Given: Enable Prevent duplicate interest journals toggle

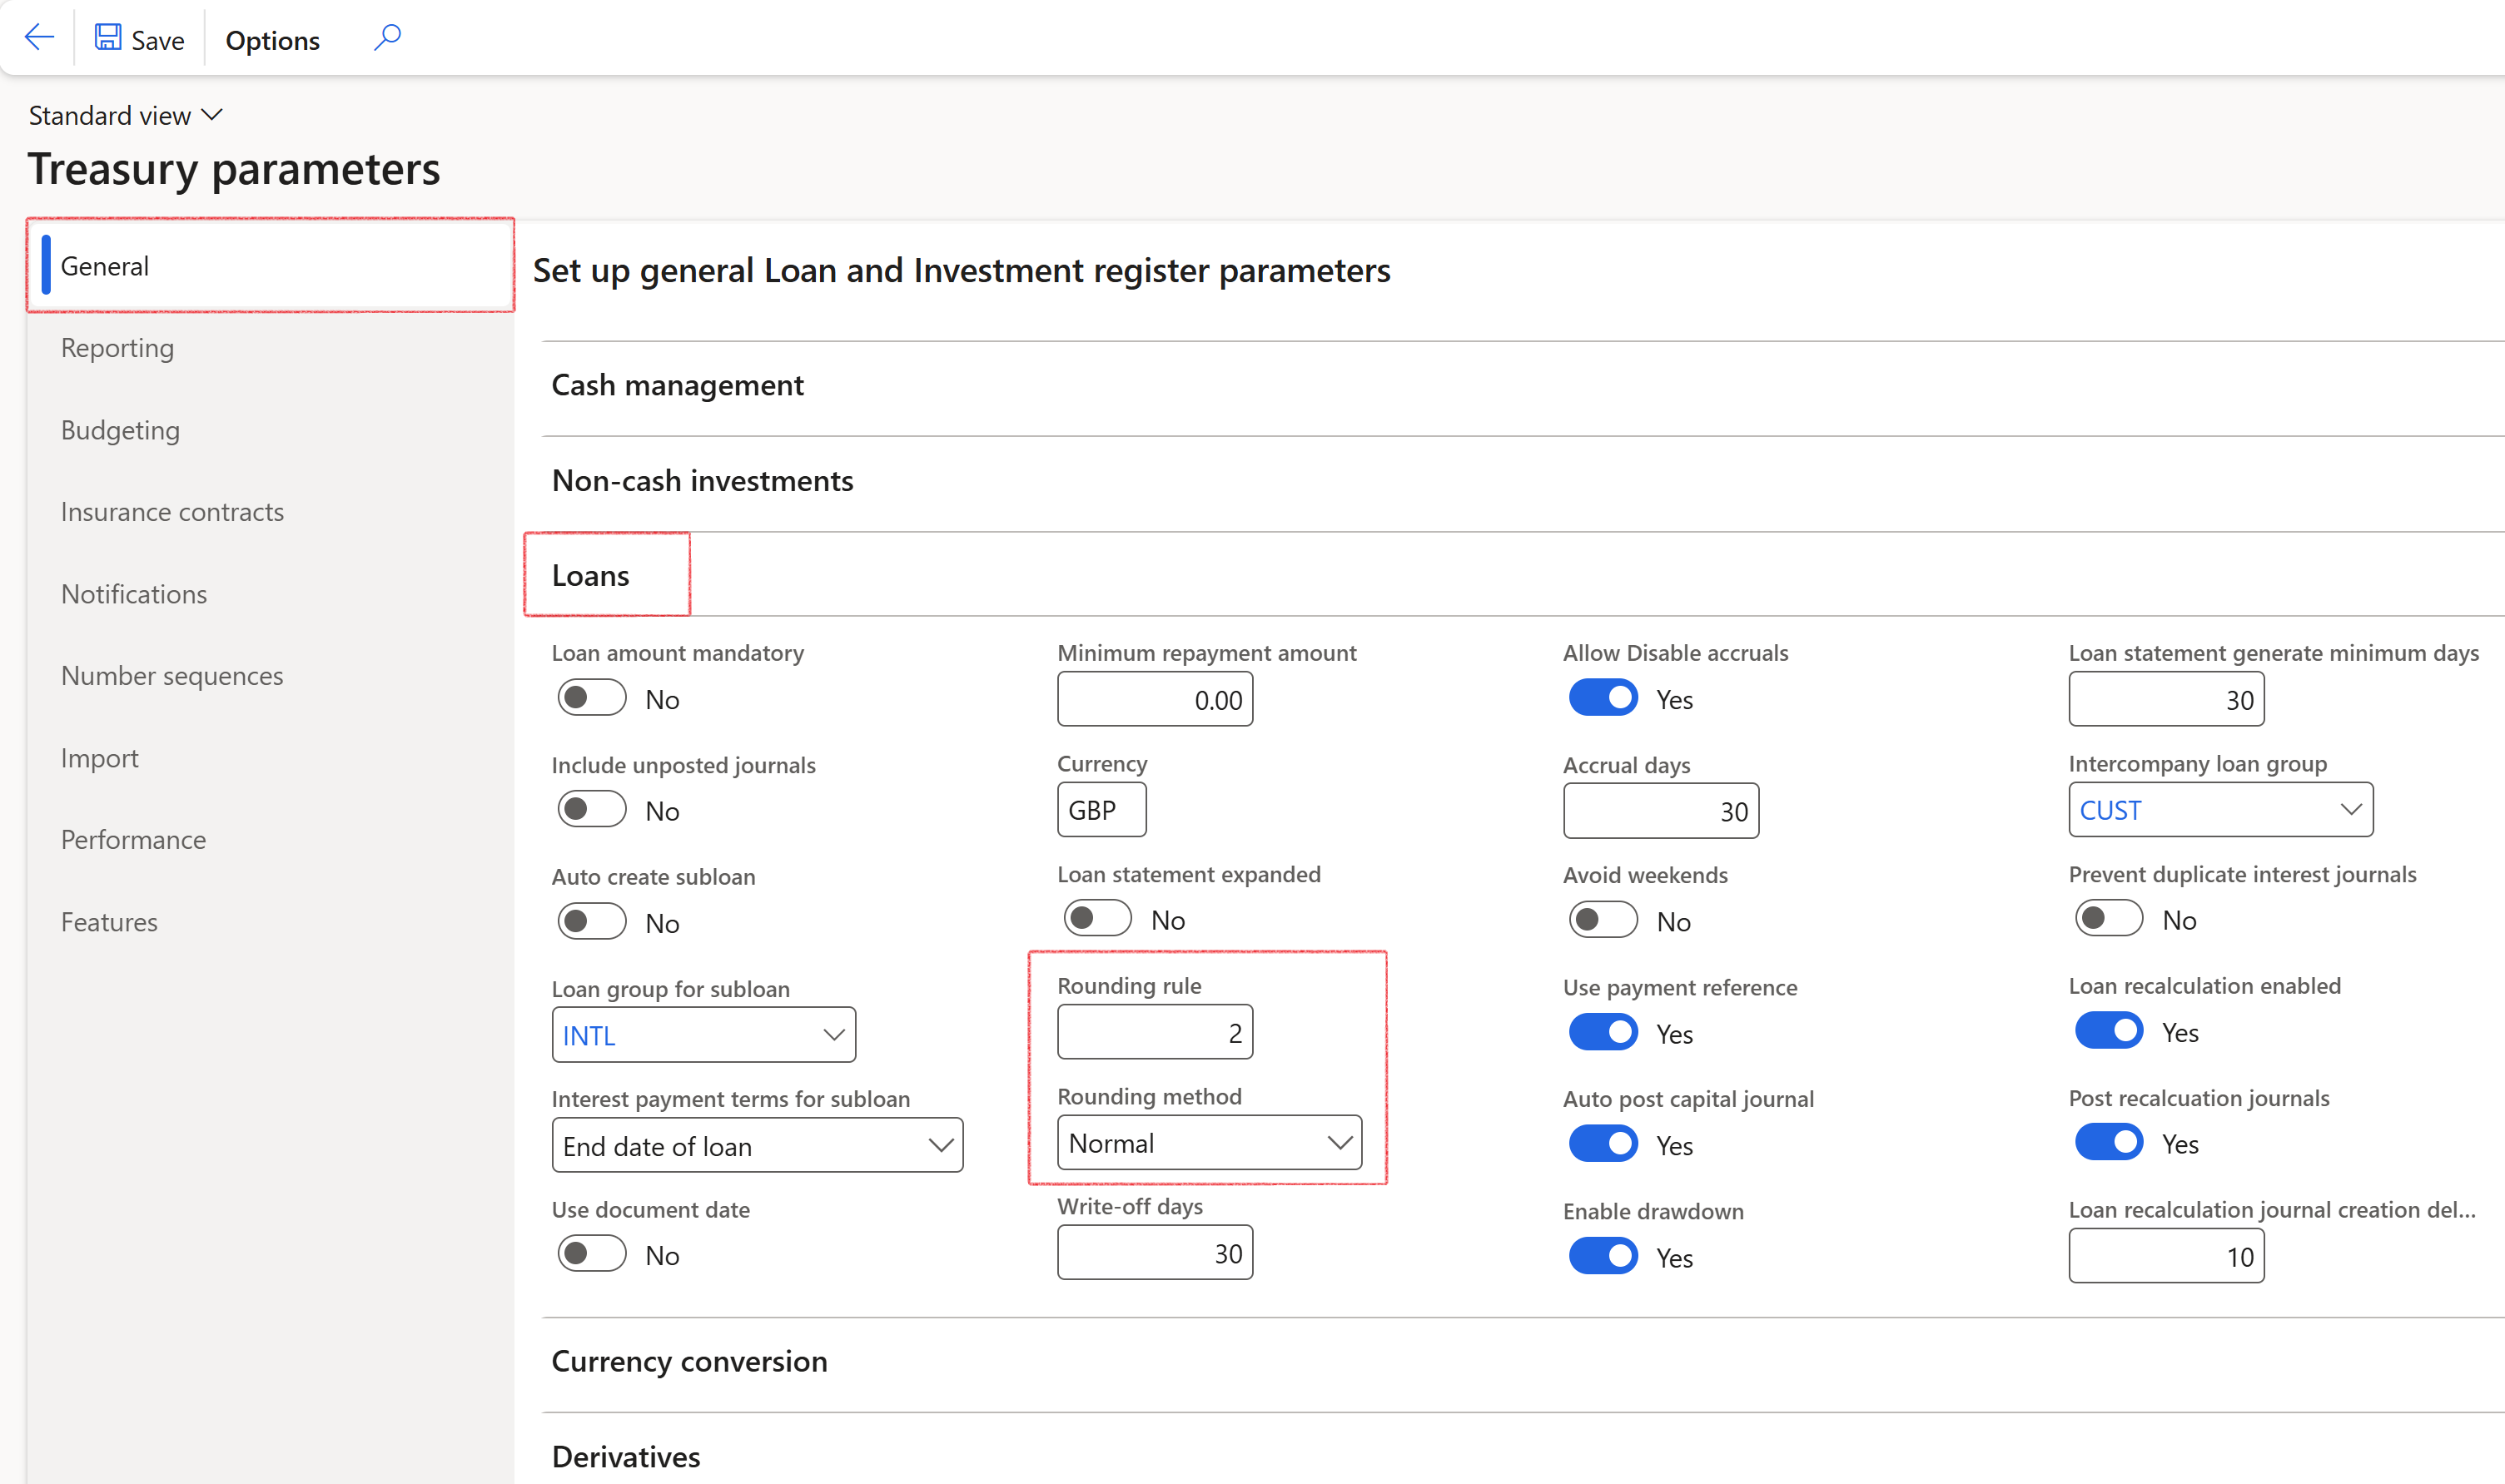Looking at the screenshot, I should [2109, 918].
